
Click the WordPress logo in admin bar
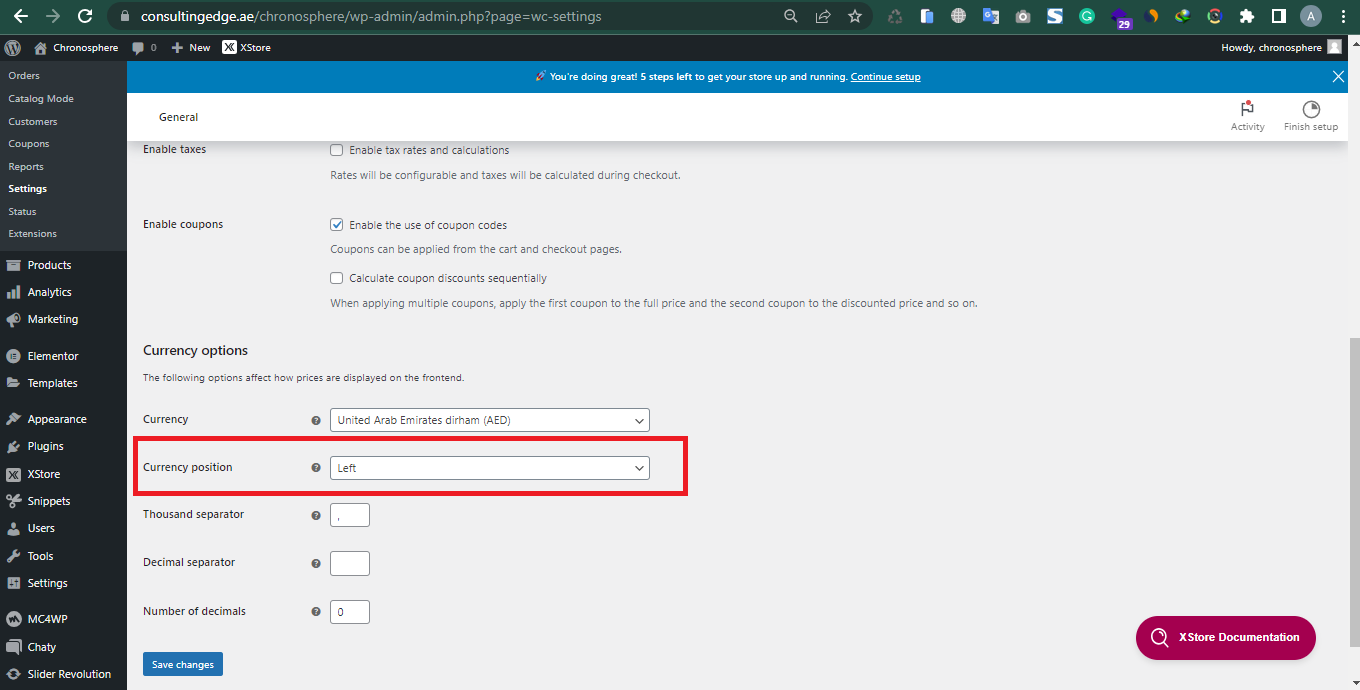point(13,47)
